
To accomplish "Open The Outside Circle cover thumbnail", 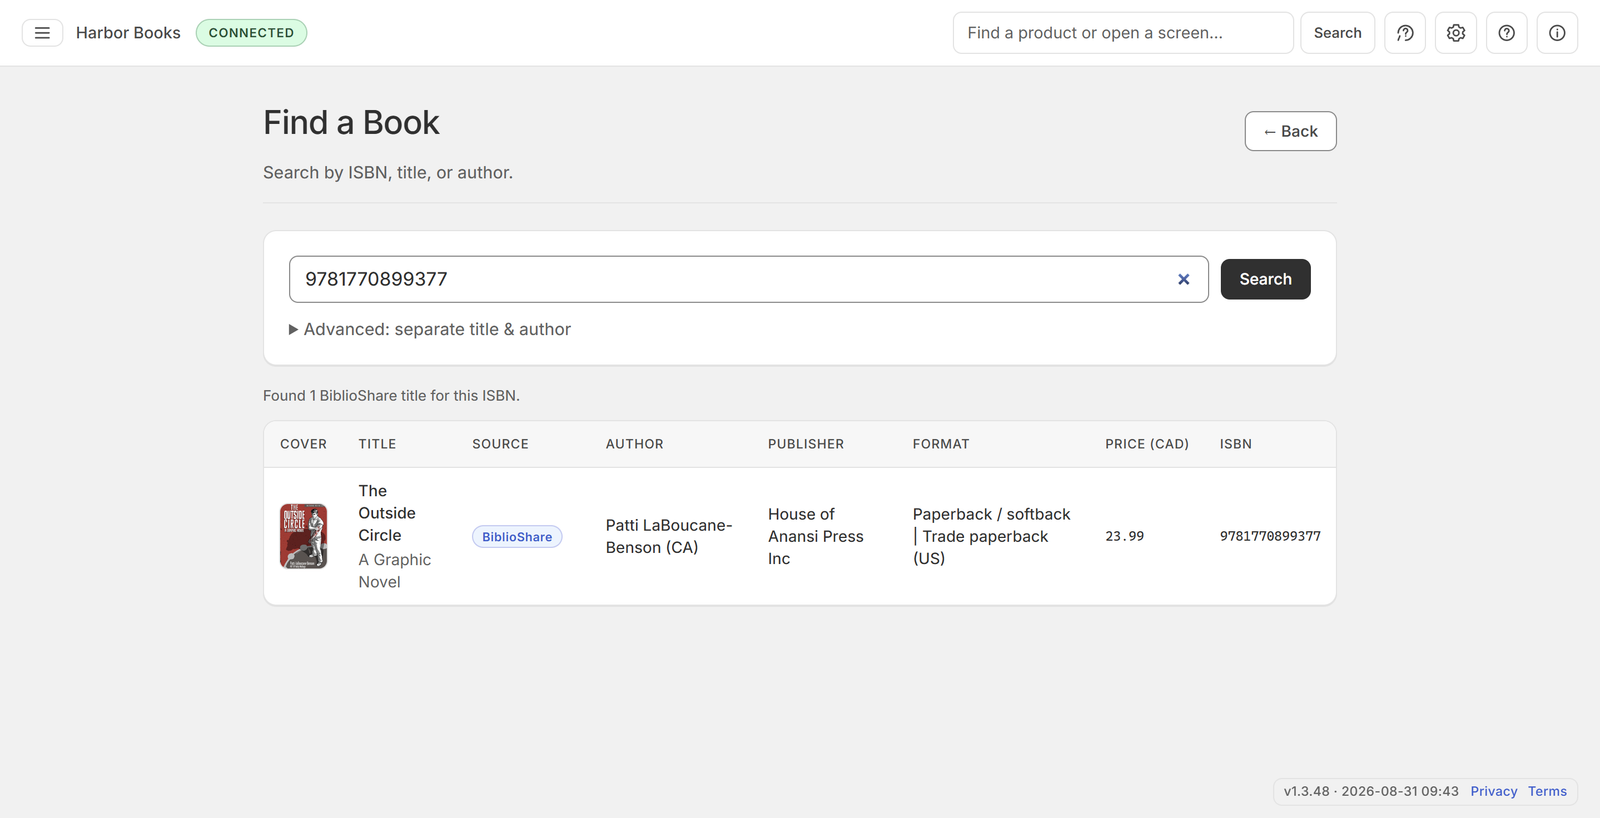I will (303, 536).
